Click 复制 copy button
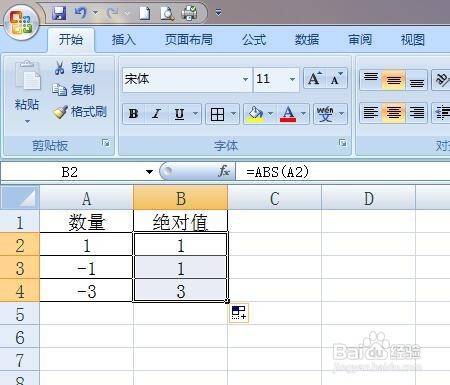Viewport: 450px width, 385px height. (x=74, y=90)
